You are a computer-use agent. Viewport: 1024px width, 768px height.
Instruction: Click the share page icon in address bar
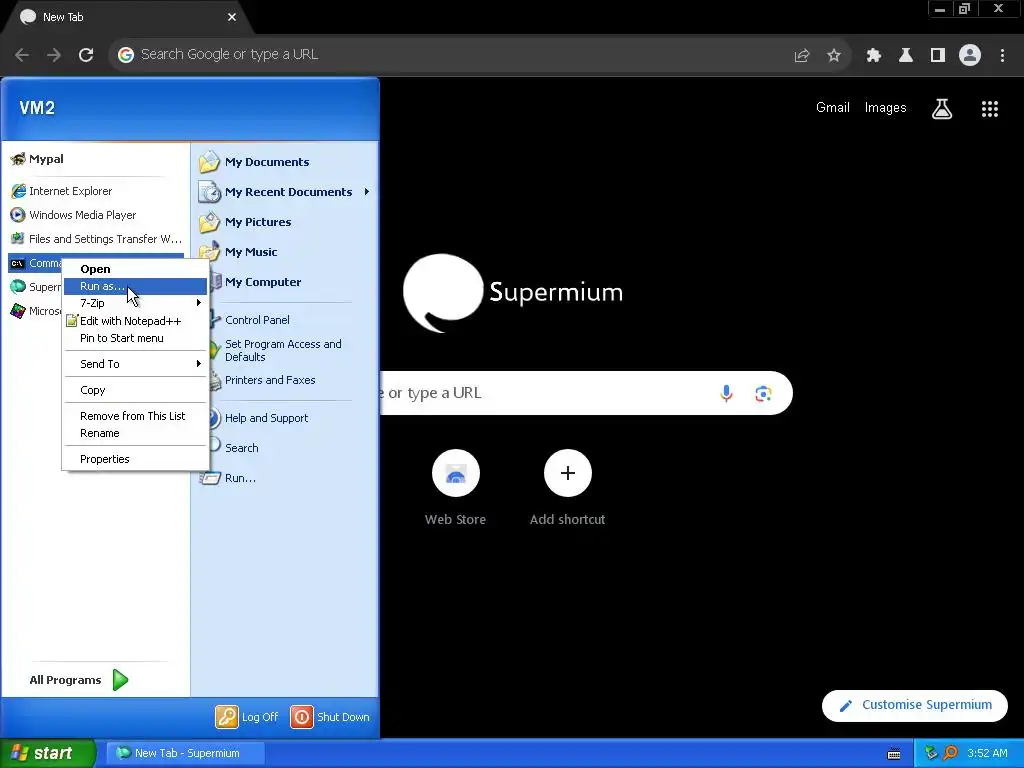(x=801, y=56)
